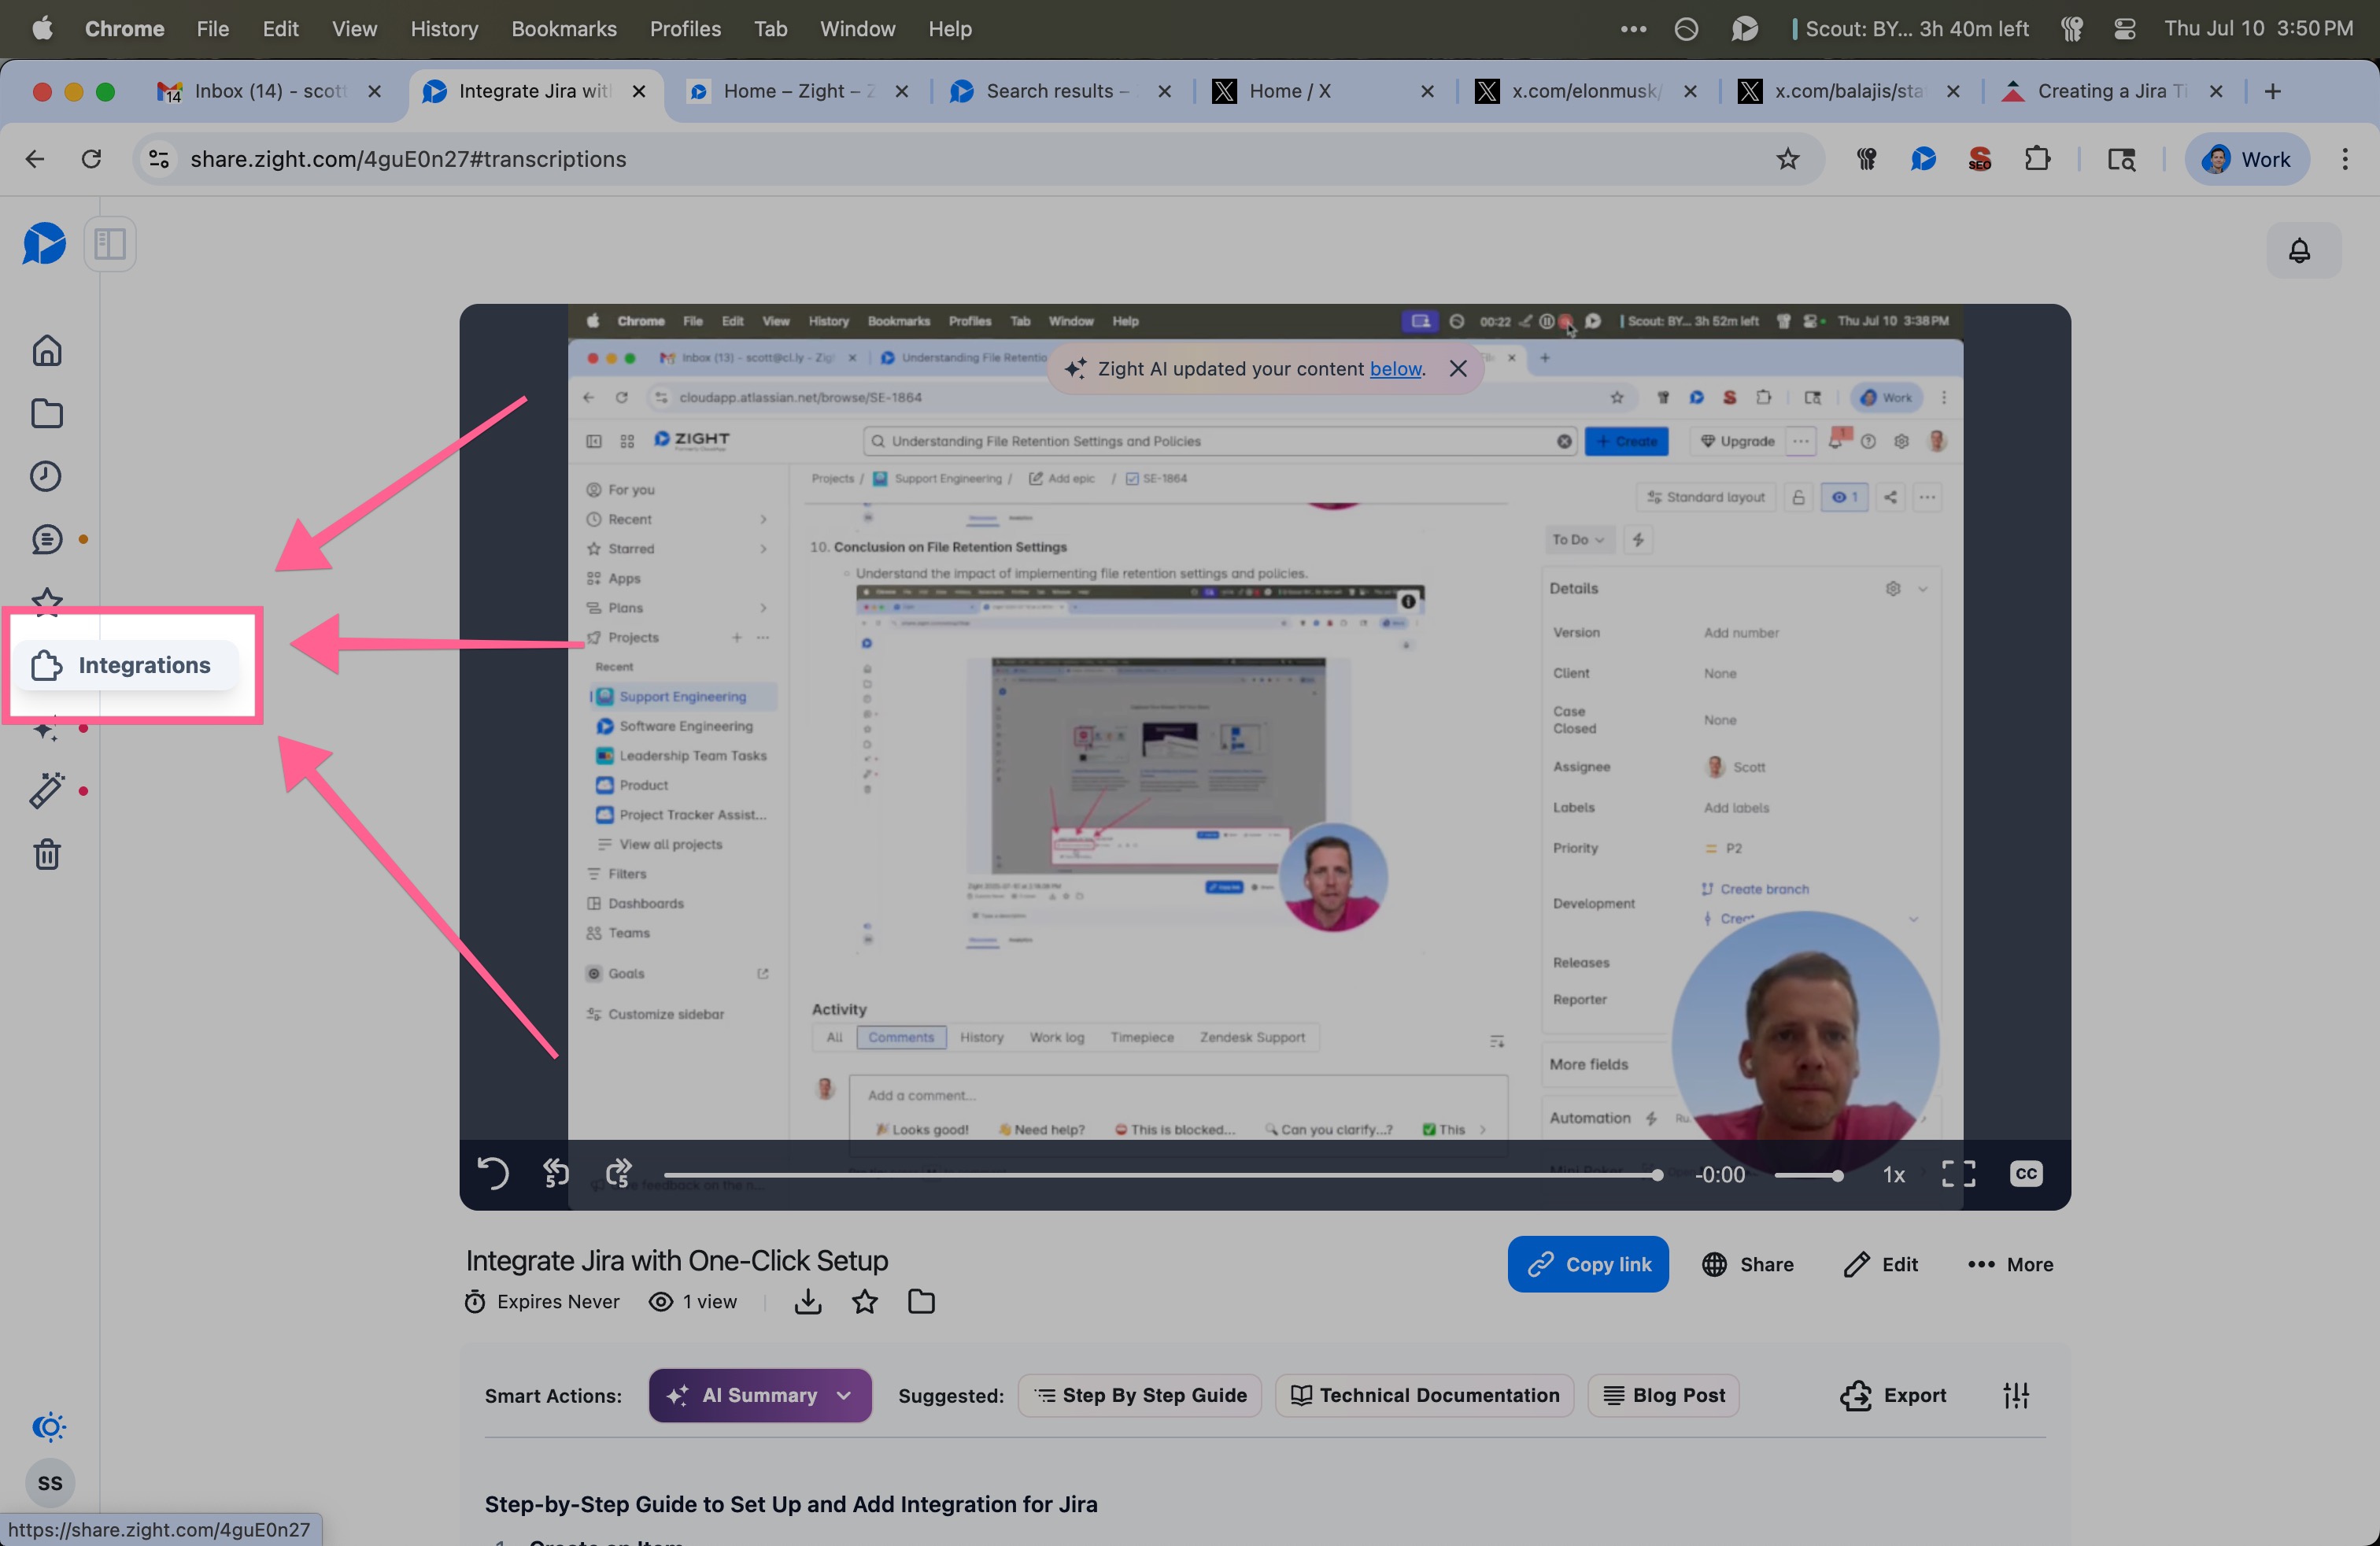Open the folder icon in the left sidebar
Viewport: 2380px width, 1546px height.
[x=47, y=414]
